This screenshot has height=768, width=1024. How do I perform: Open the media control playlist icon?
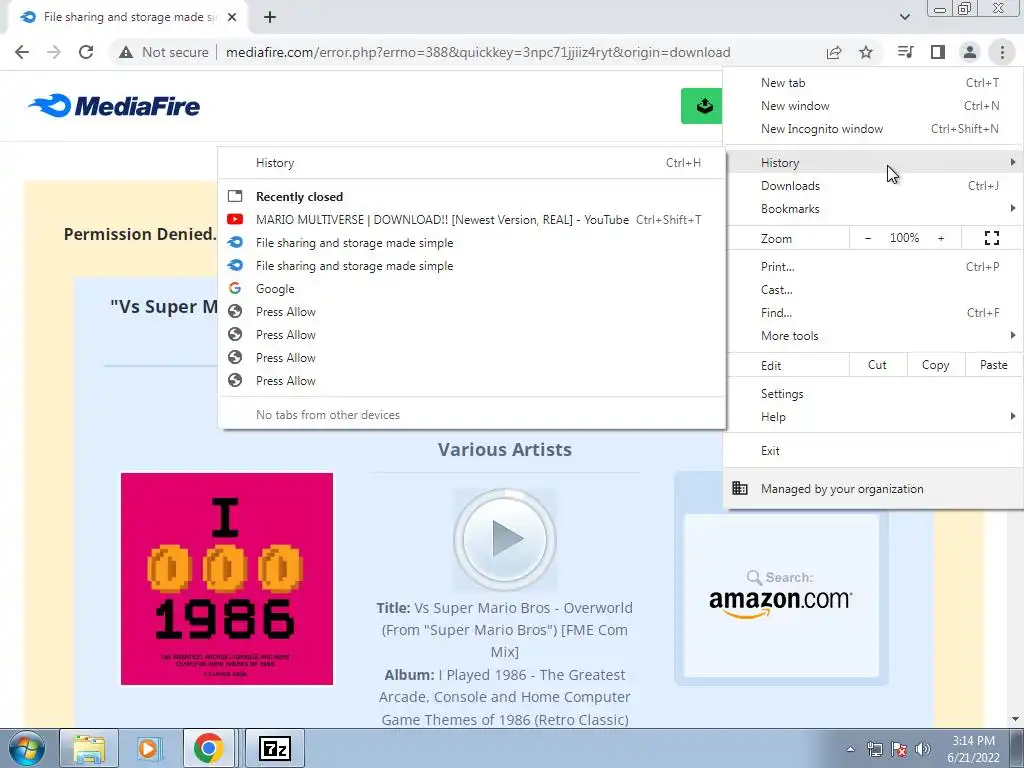pos(906,52)
